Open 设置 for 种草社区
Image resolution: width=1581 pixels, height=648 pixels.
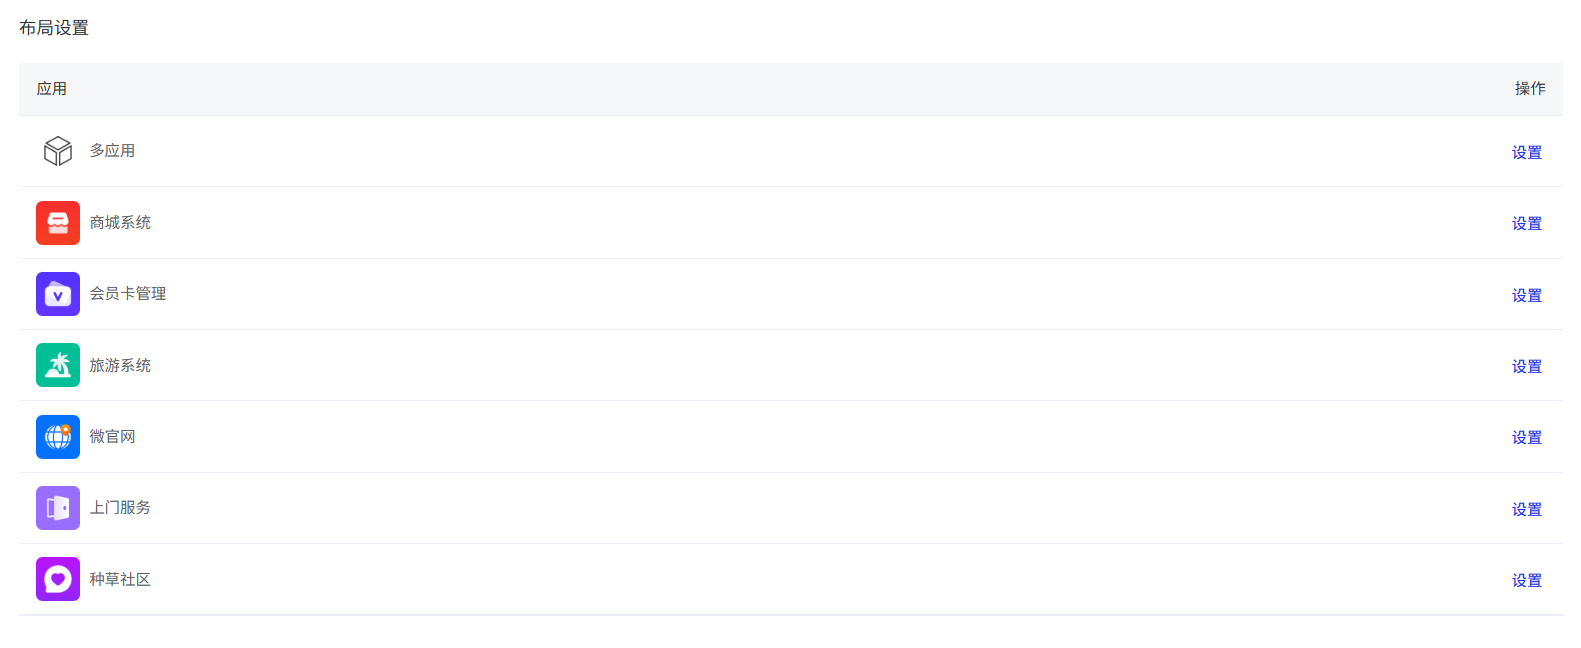tap(1526, 580)
